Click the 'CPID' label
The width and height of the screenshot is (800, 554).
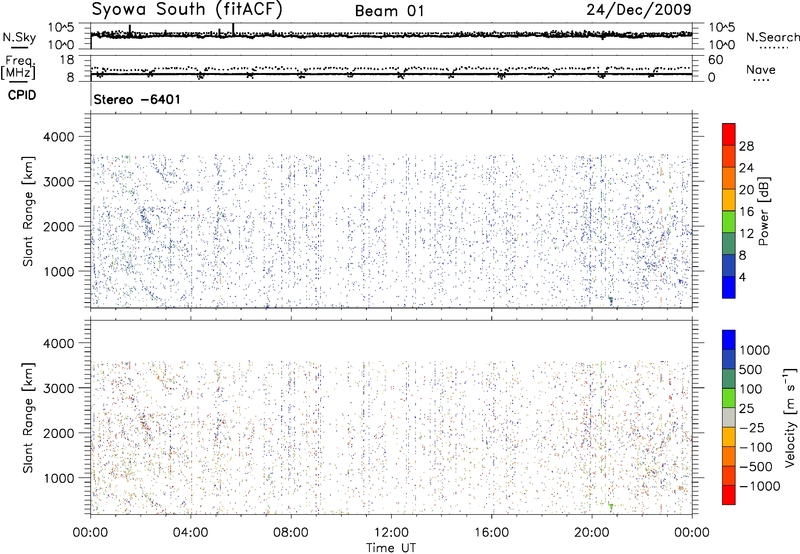coord(21,95)
